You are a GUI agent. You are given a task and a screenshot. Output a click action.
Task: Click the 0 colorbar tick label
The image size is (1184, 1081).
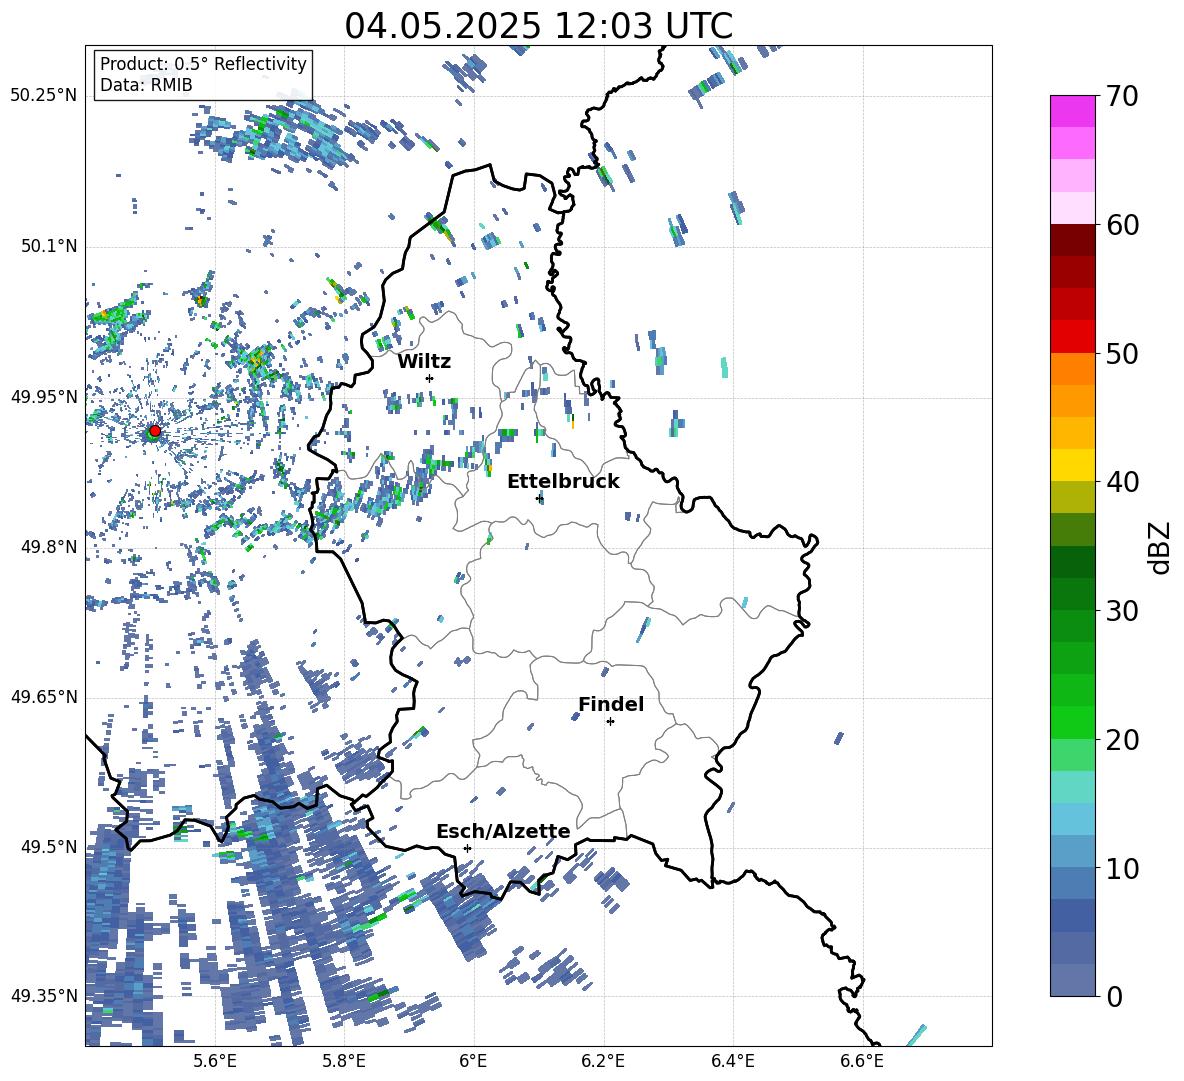coord(1114,996)
